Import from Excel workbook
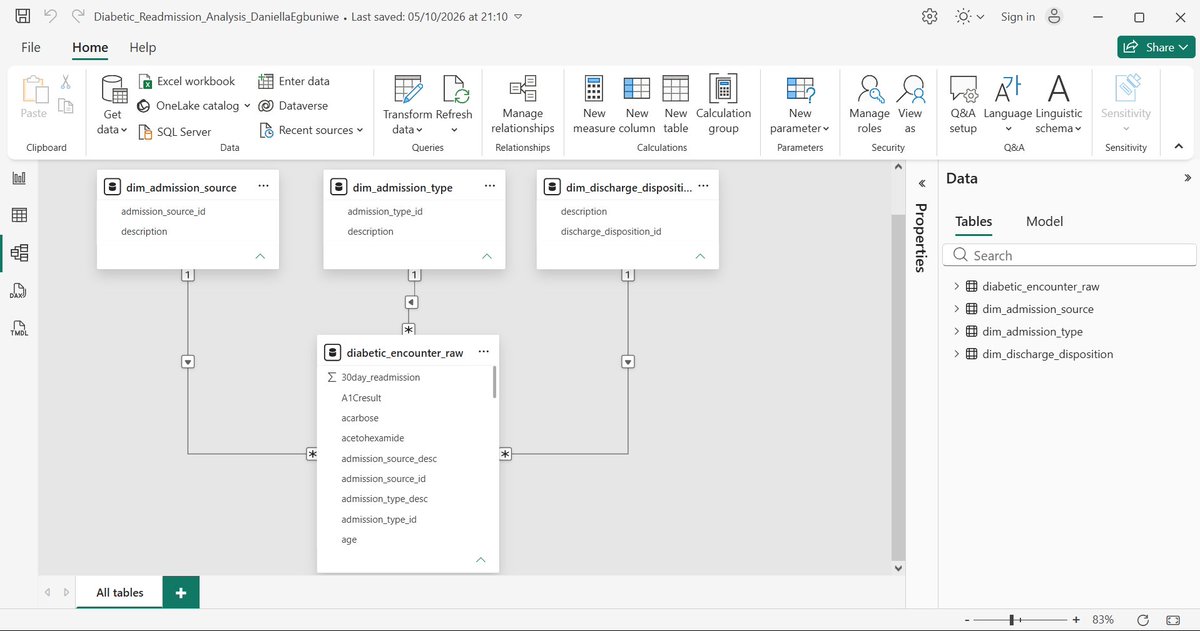 [186, 81]
